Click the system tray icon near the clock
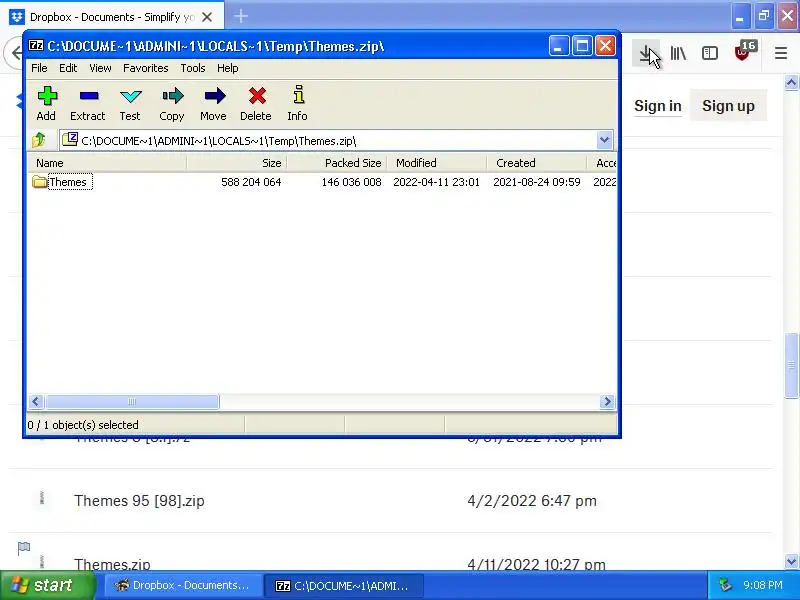This screenshot has width=800, height=600. (x=725, y=585)
